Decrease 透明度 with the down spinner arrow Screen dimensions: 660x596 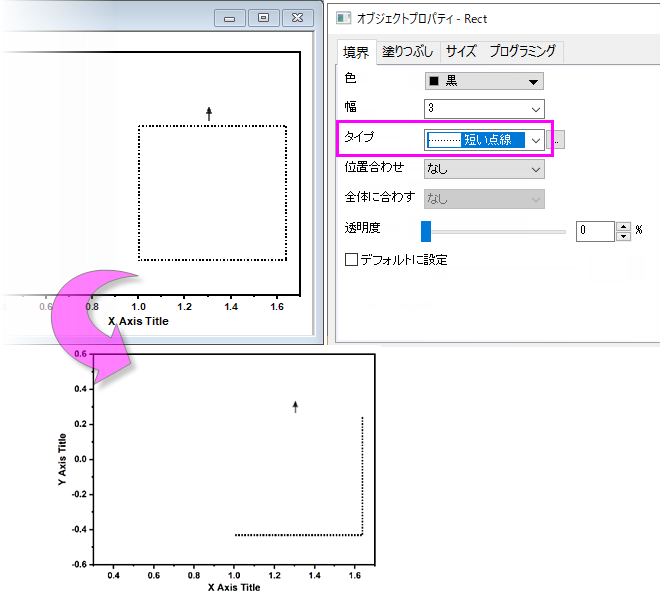623,236
